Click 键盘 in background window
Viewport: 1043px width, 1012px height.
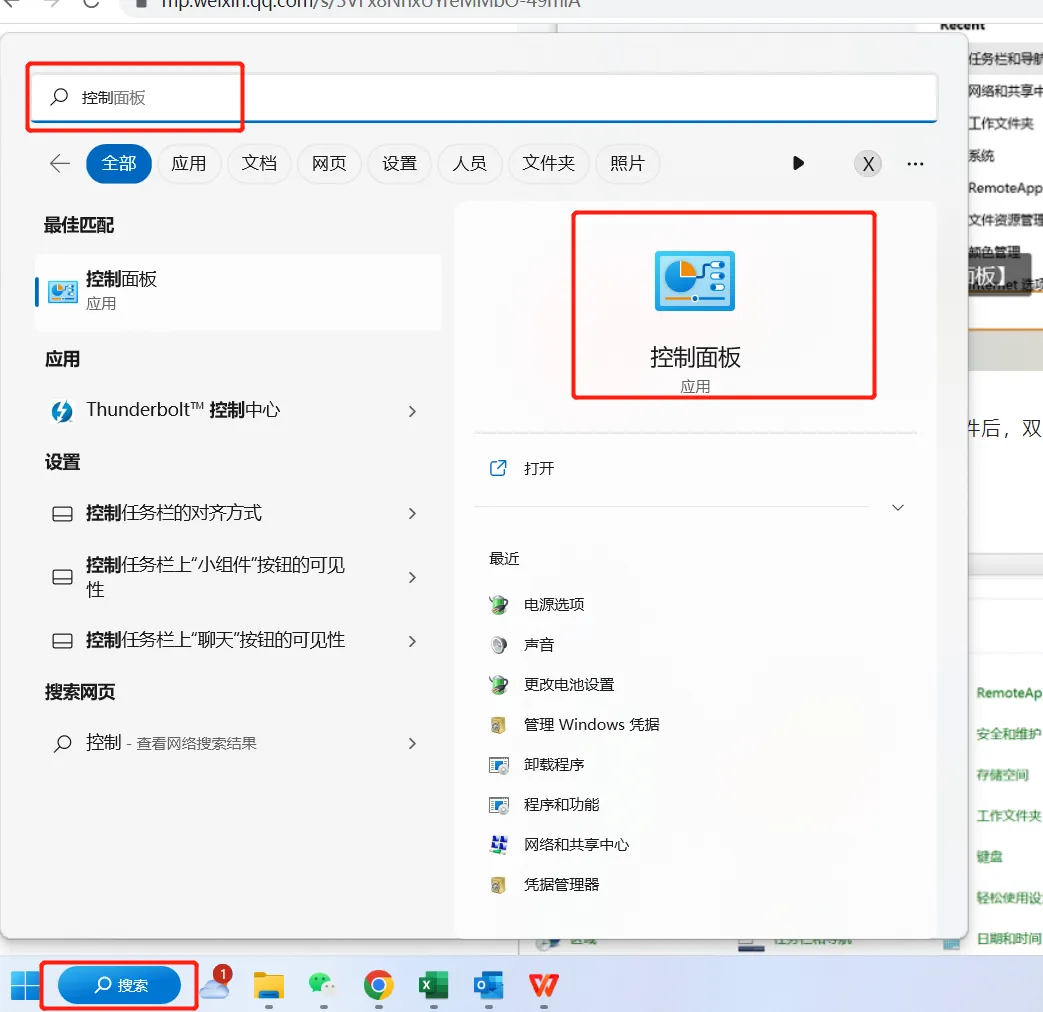coord(989,856)
